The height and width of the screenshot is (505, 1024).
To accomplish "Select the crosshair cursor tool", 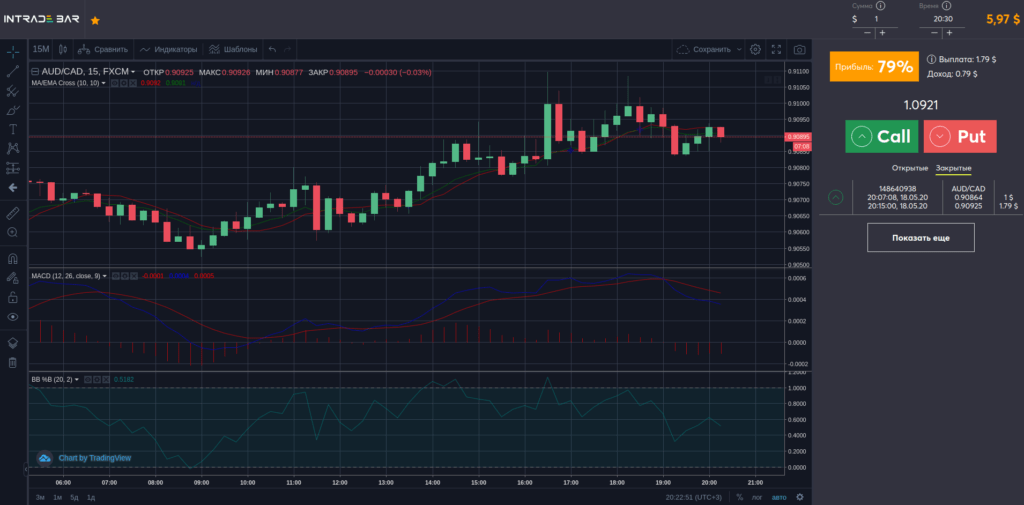I will click(13, 50).
